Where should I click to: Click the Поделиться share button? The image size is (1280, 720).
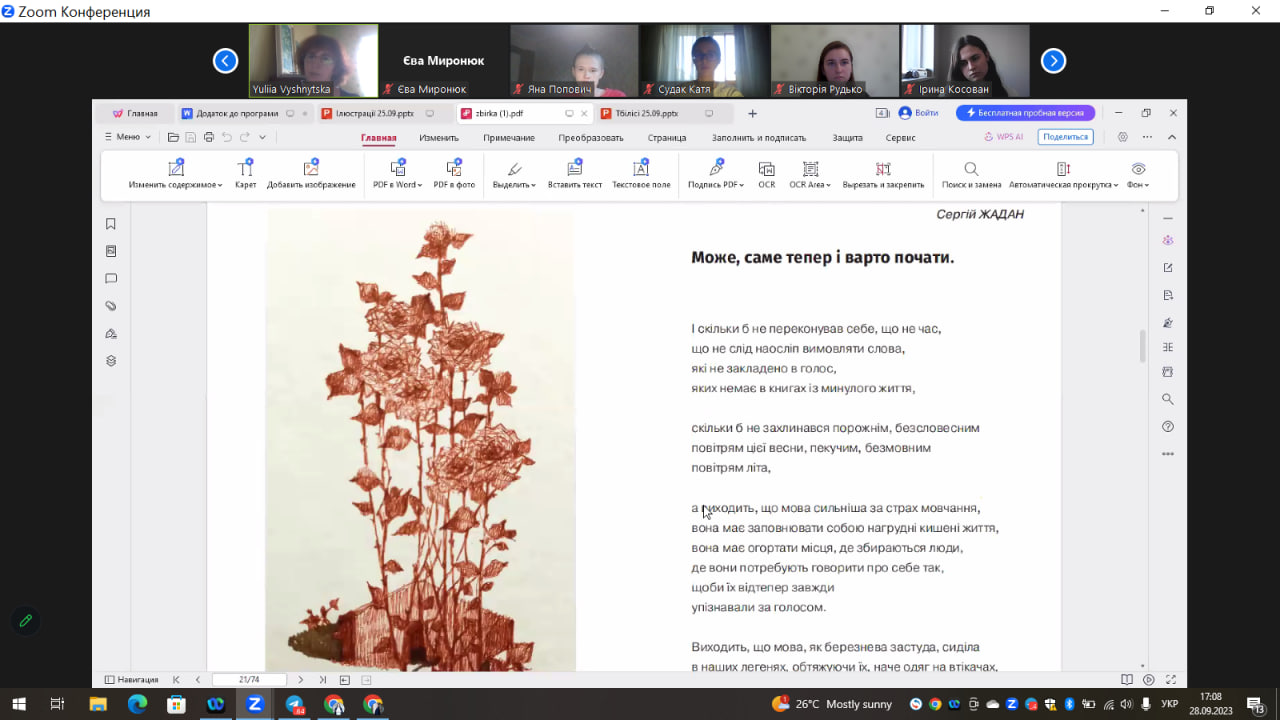[x=1065, y=137]
